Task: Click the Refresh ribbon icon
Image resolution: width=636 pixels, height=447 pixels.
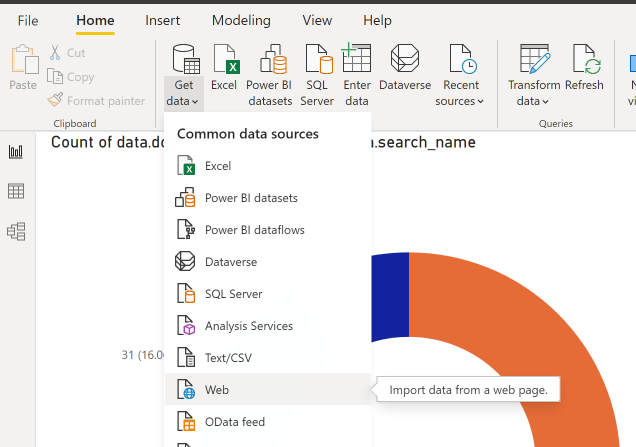Action: (x=587, y=59)
